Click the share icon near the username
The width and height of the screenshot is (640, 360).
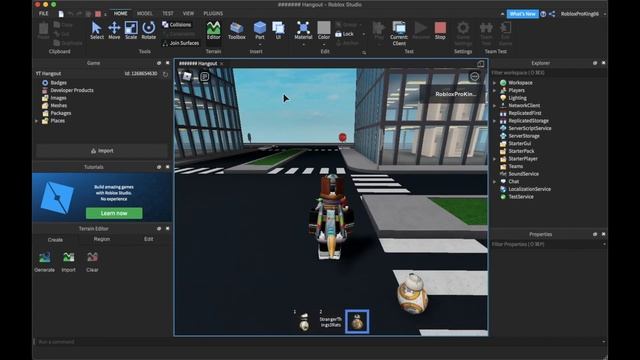pos(552,14)
